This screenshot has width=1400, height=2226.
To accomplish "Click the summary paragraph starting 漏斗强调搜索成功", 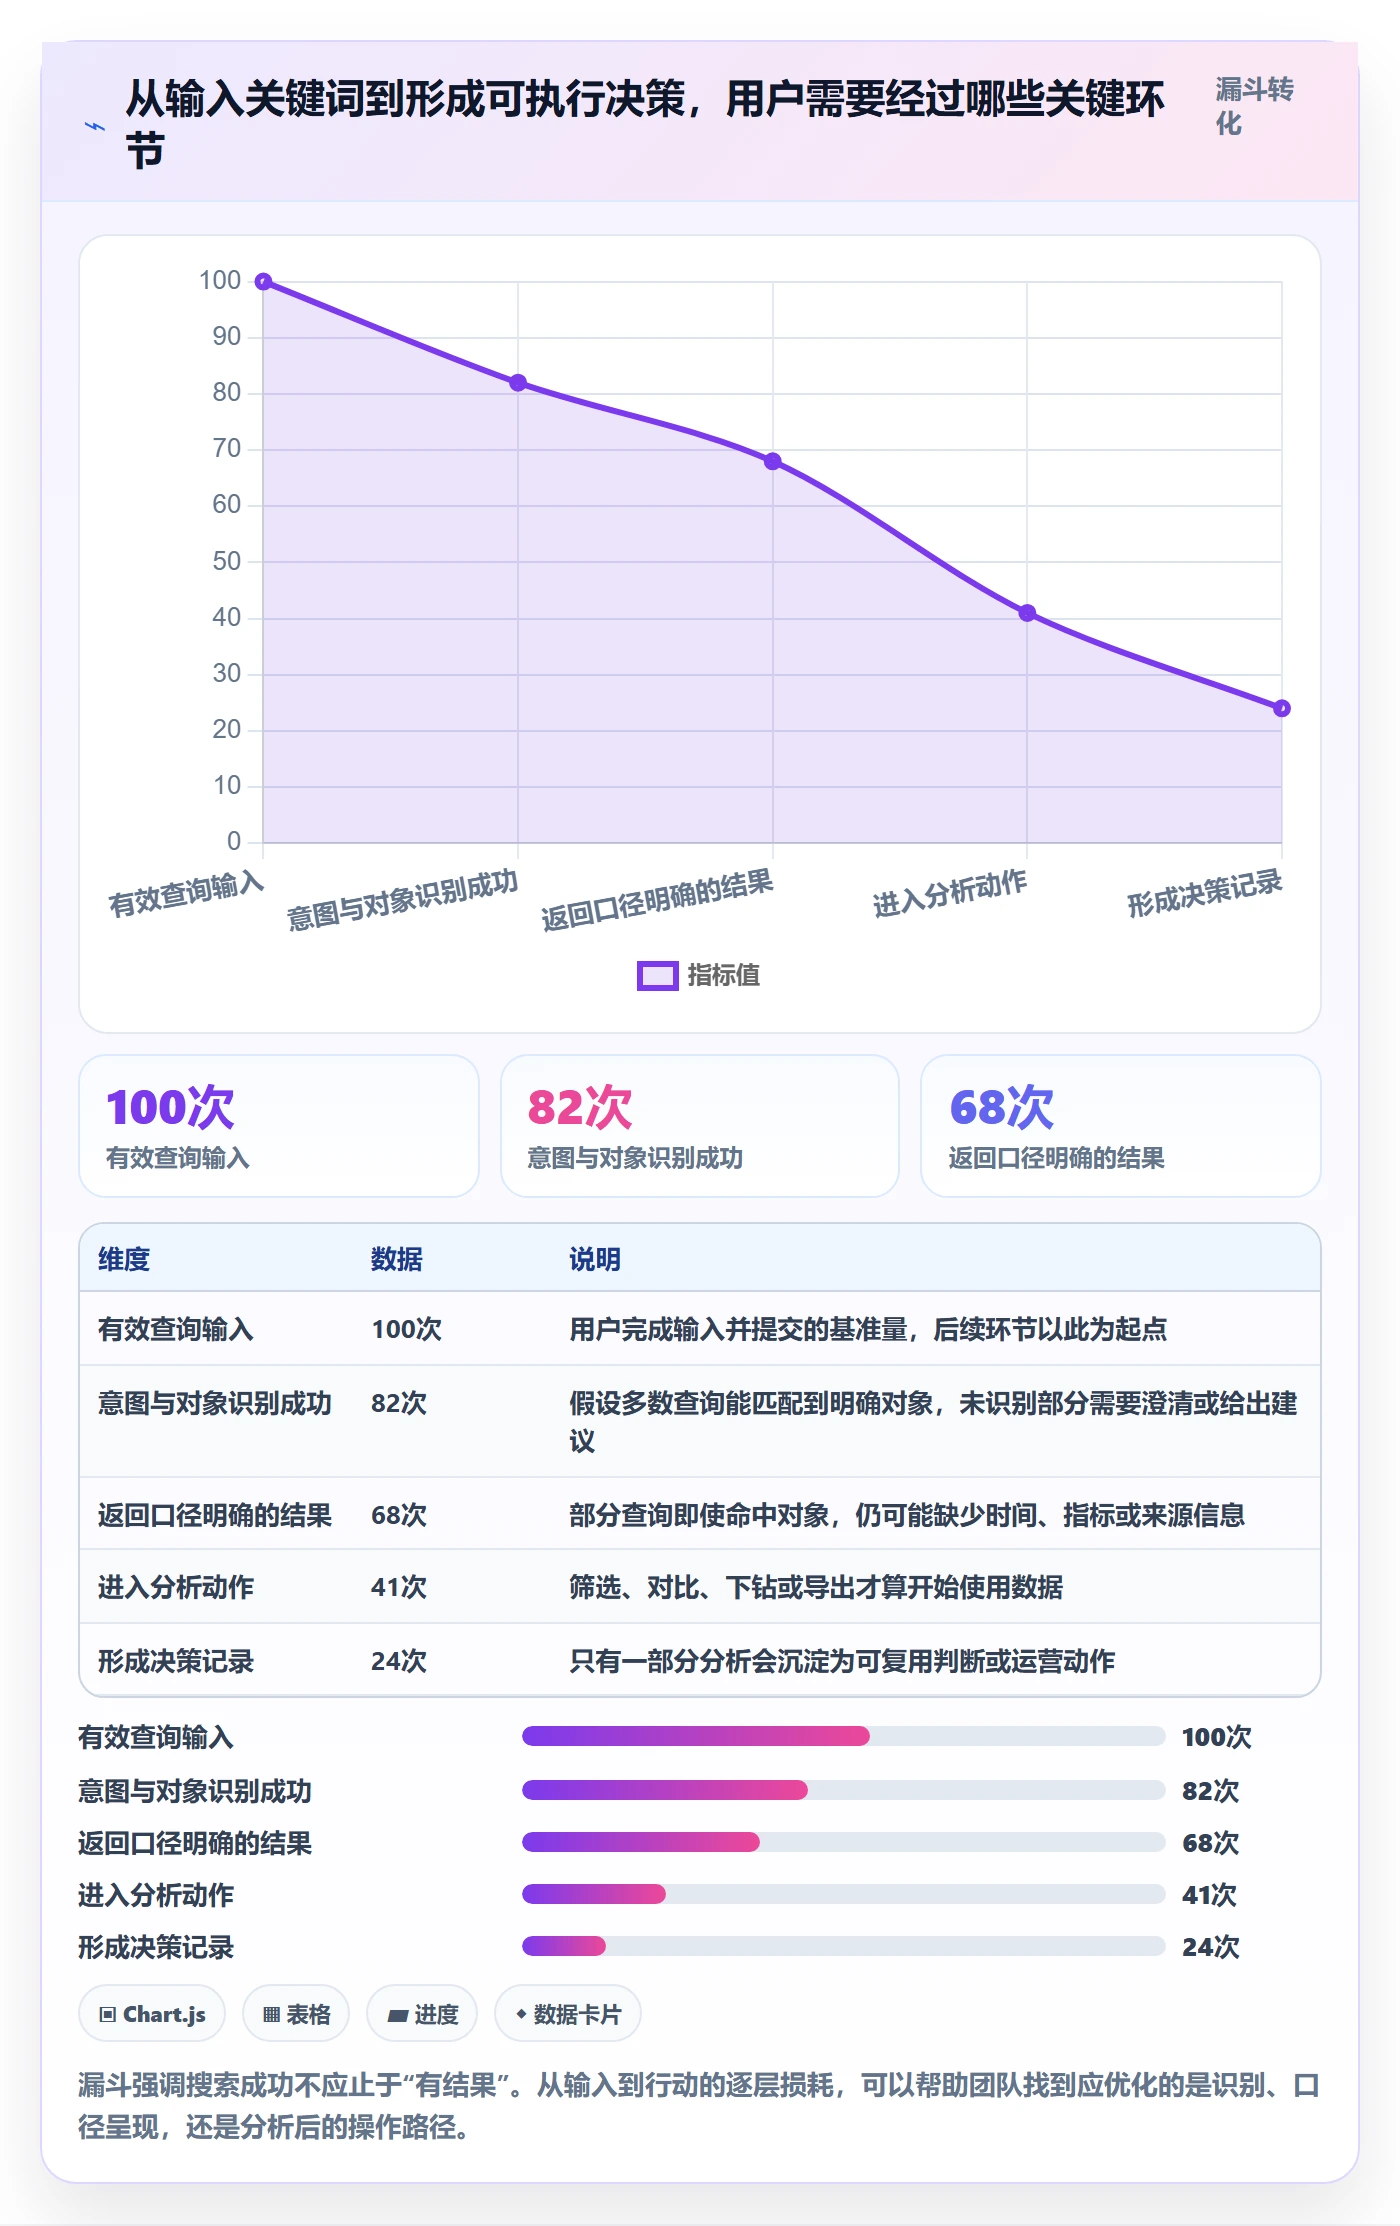I will pyautogui.click(x=699, y=2105).
